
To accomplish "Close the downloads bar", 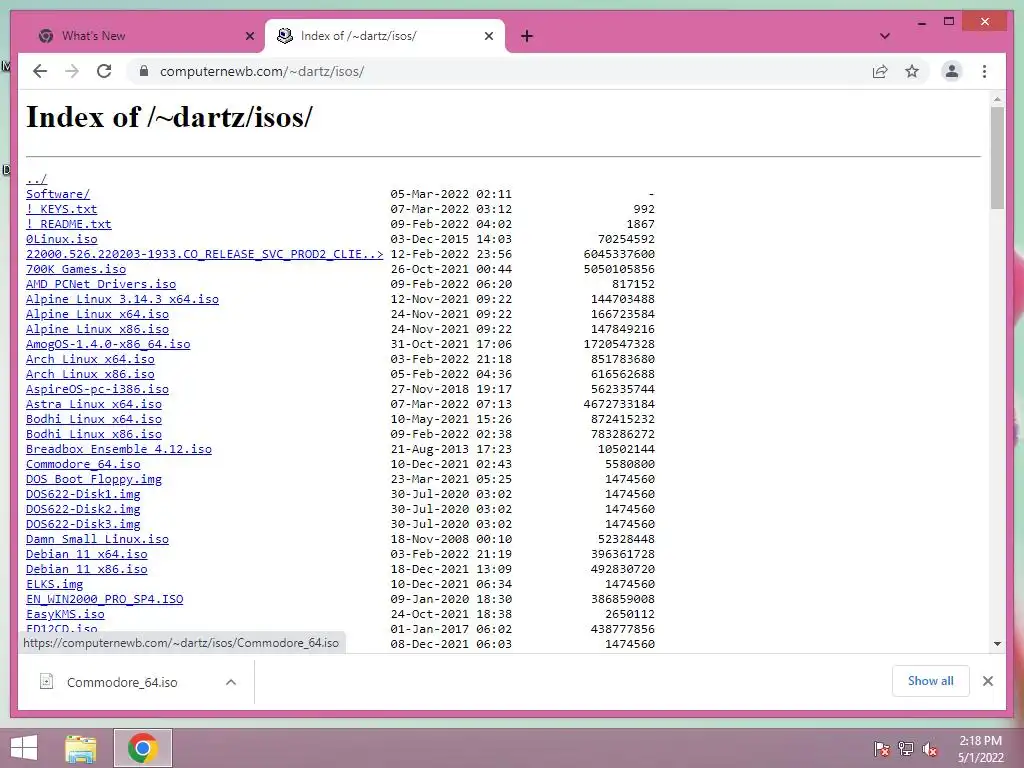I will pyautogui.click(x=987, y=681).
